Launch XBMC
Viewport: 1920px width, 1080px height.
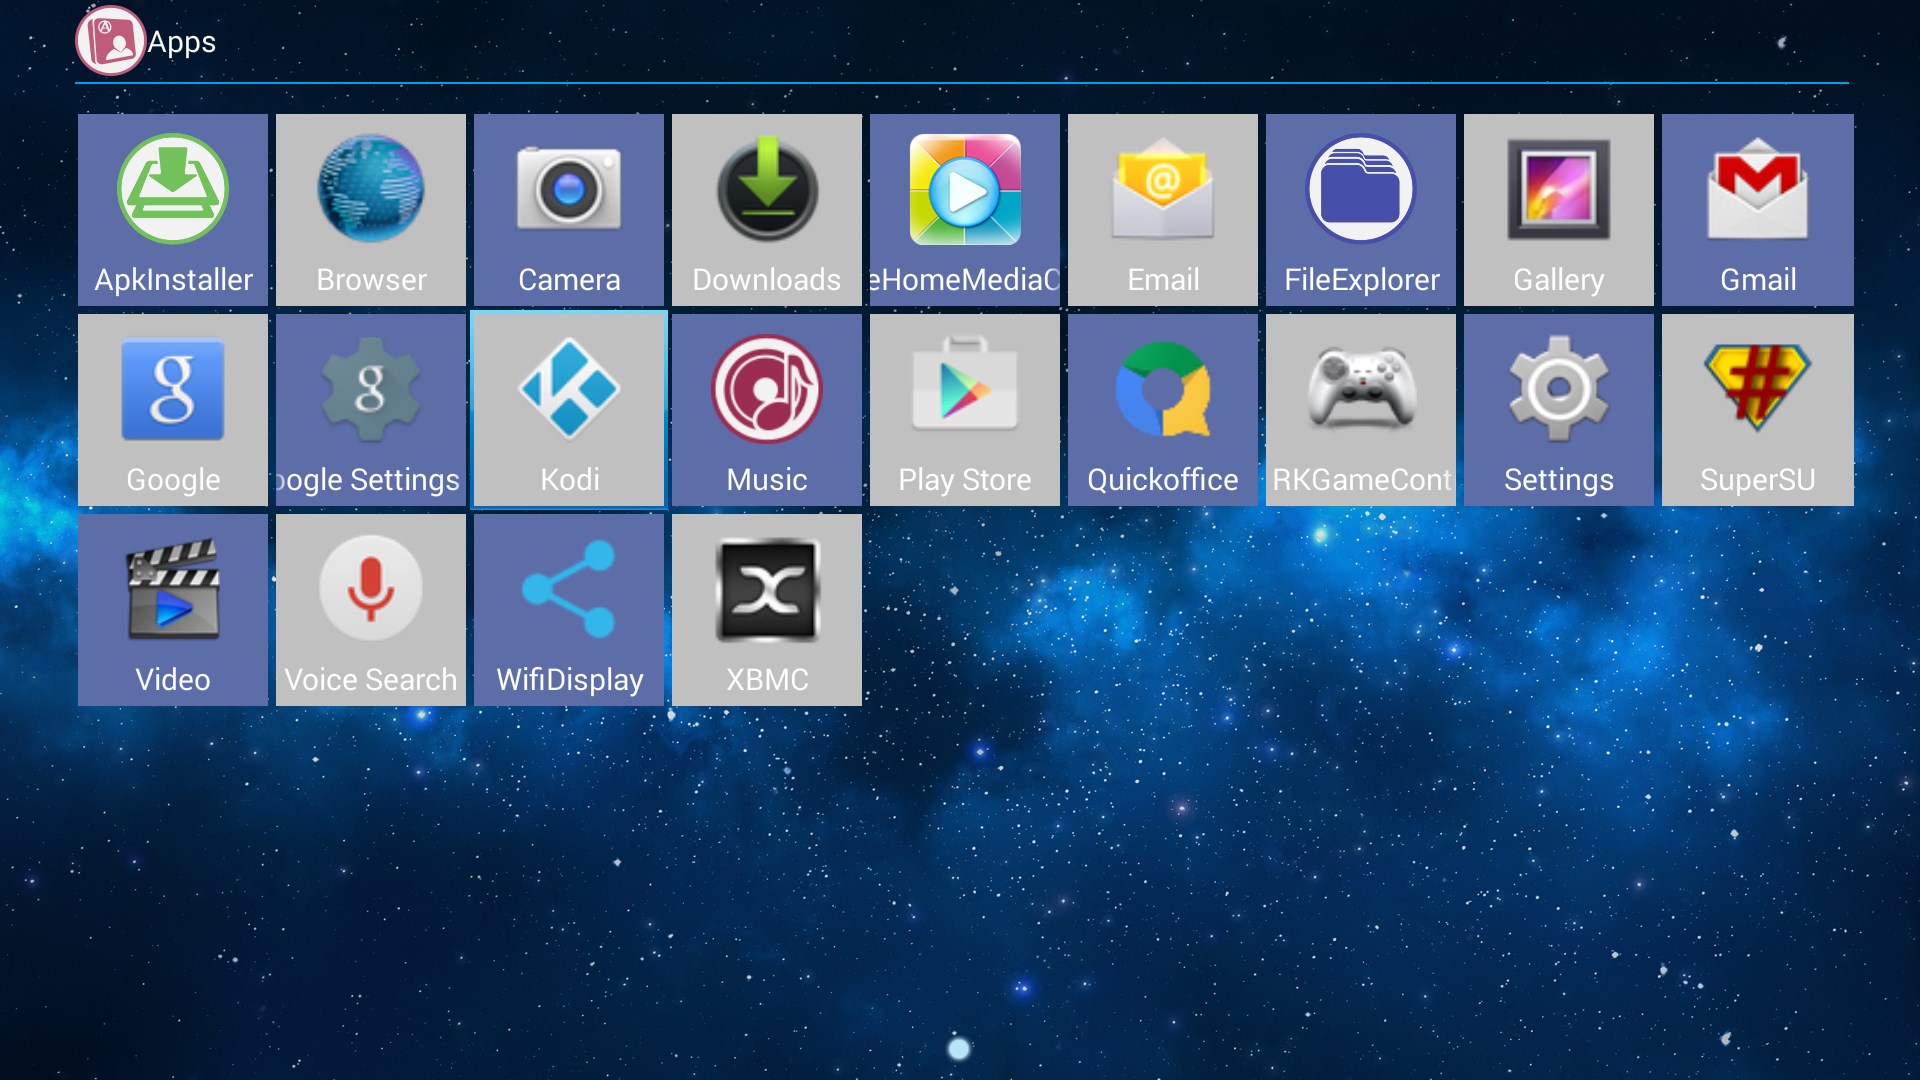[767, 610]
